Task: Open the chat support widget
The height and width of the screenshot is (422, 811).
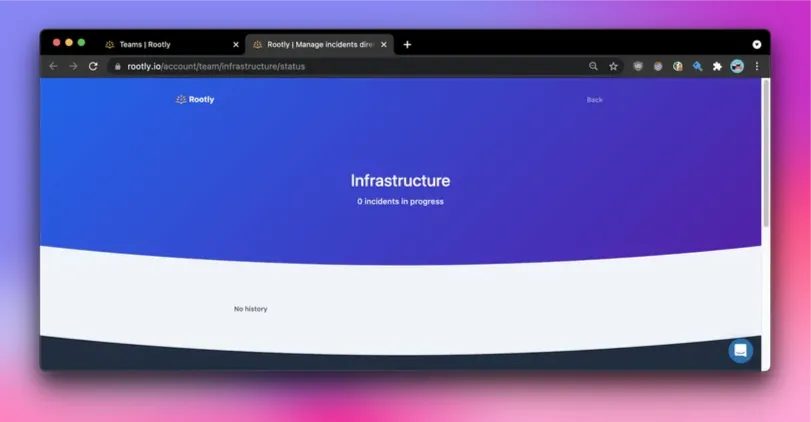Action: 741,351
